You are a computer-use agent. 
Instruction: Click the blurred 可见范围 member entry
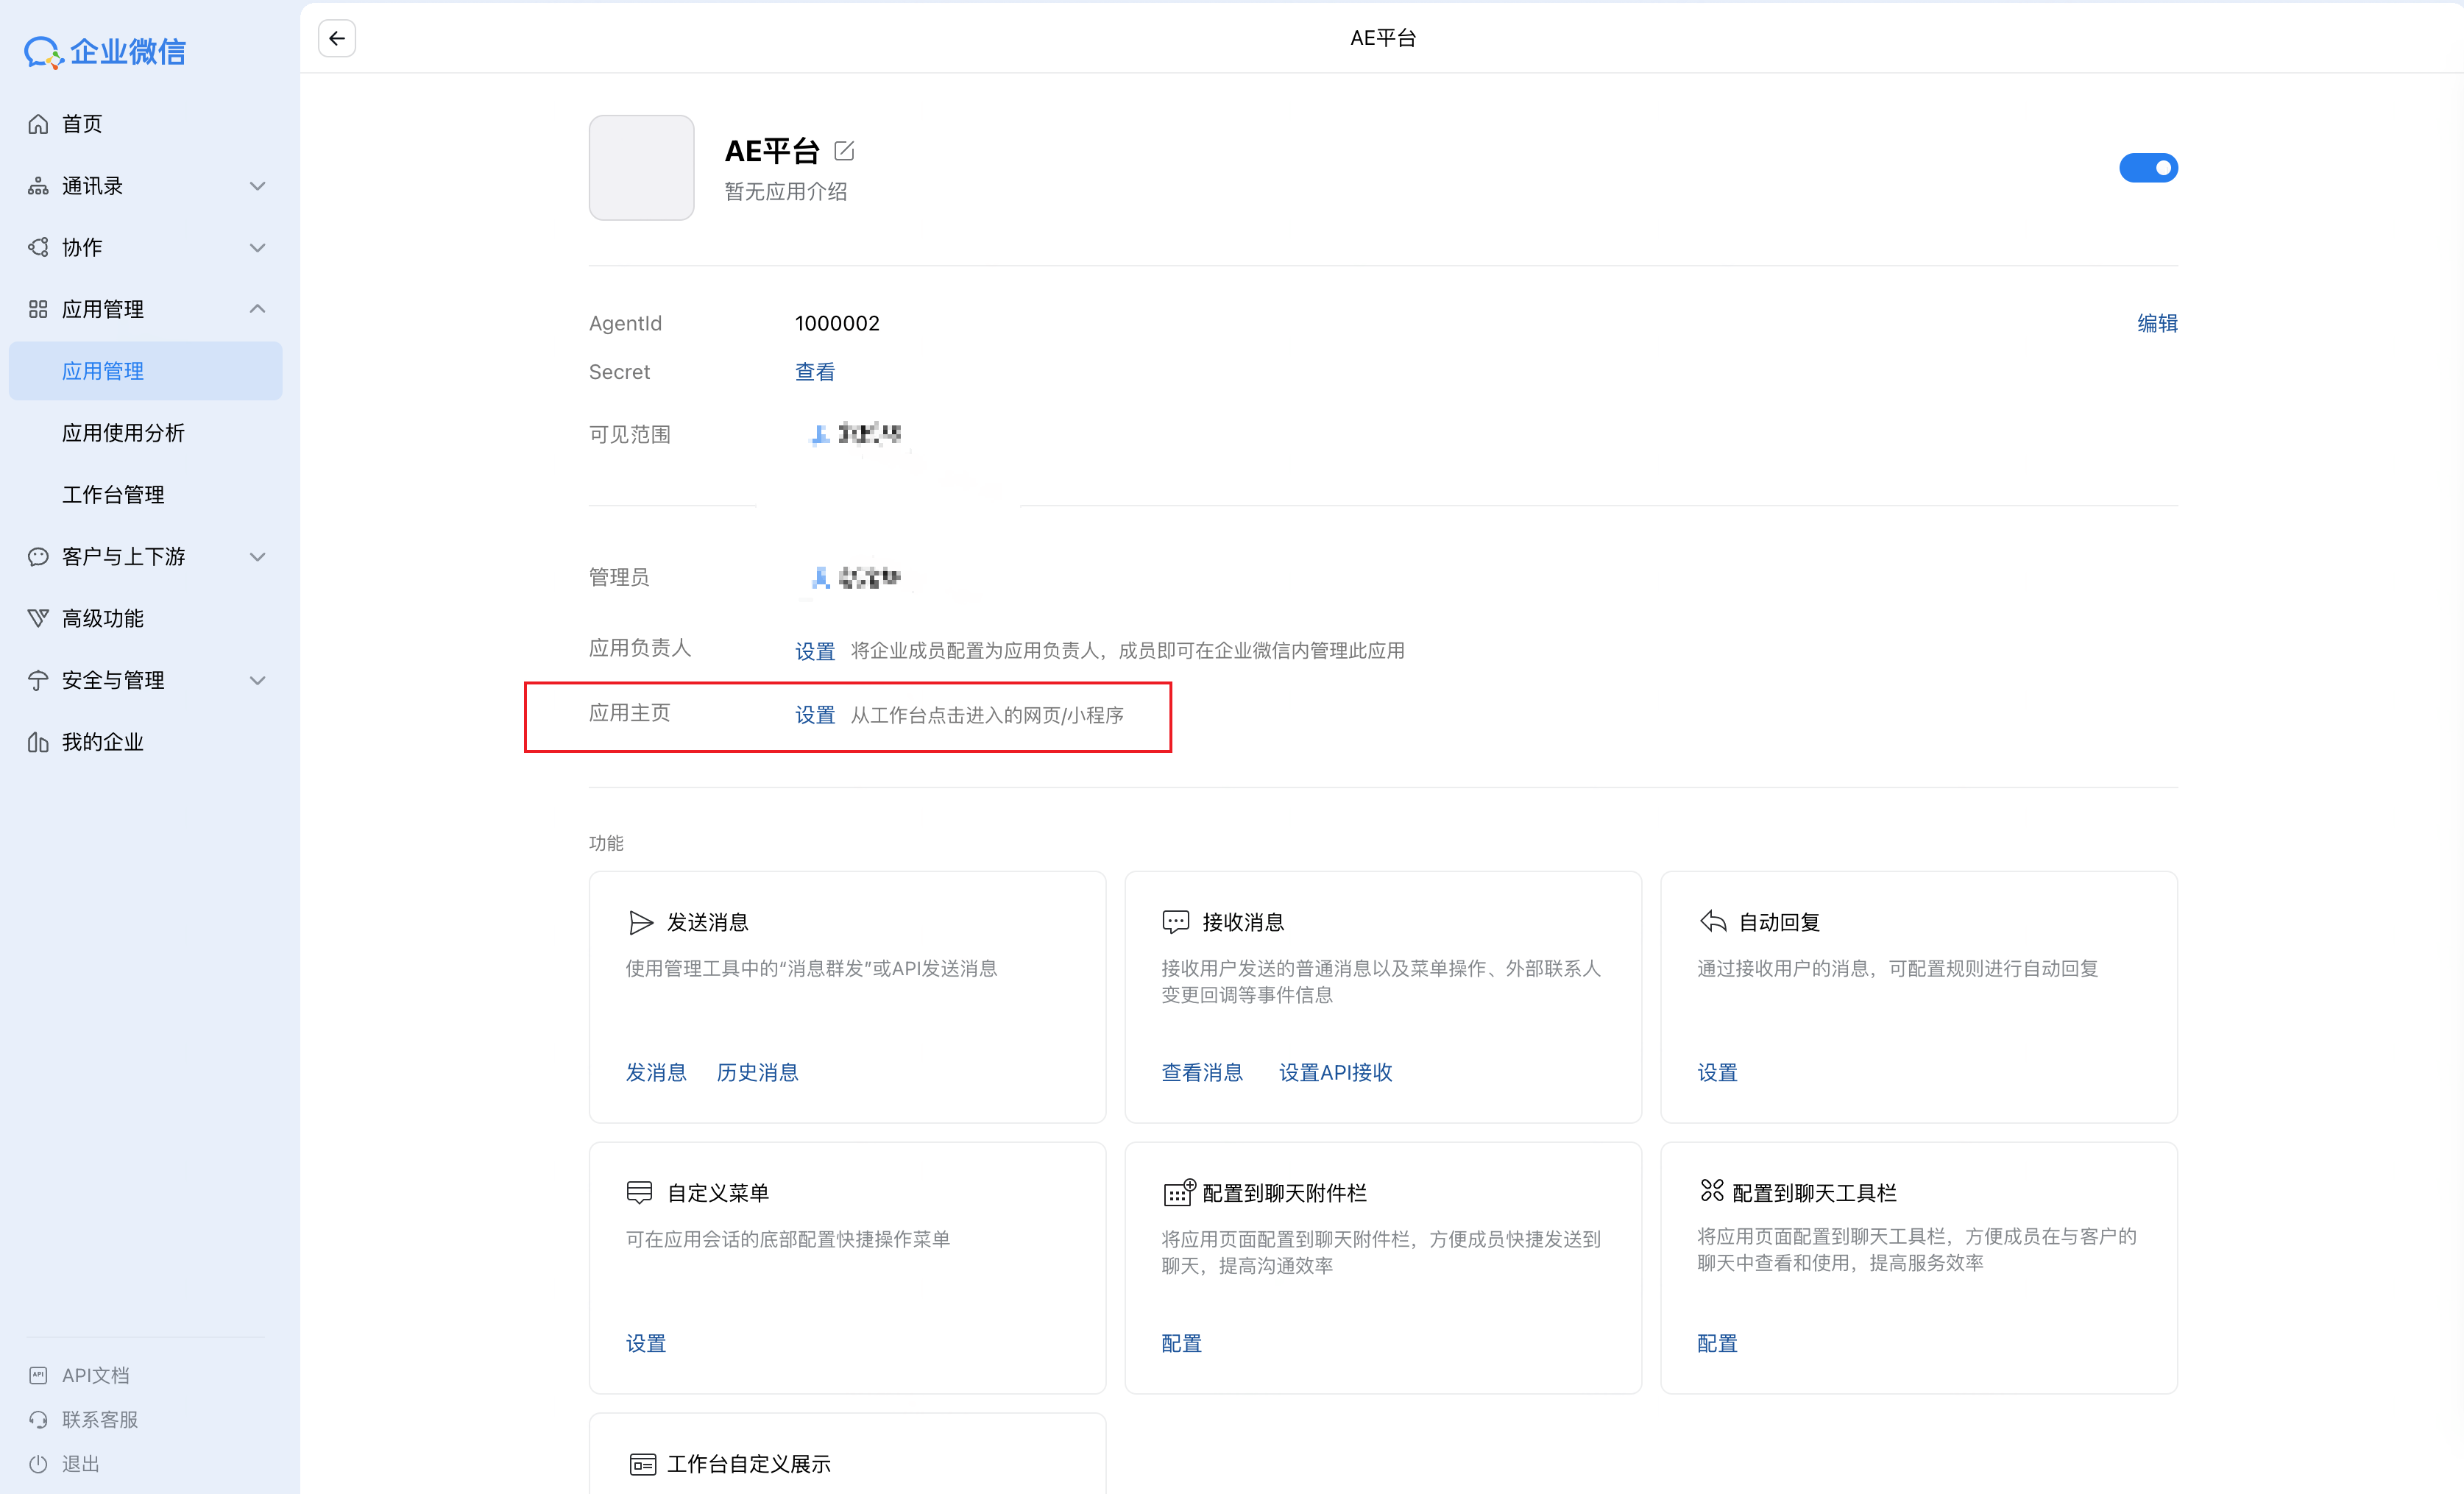tap(855, 434)
